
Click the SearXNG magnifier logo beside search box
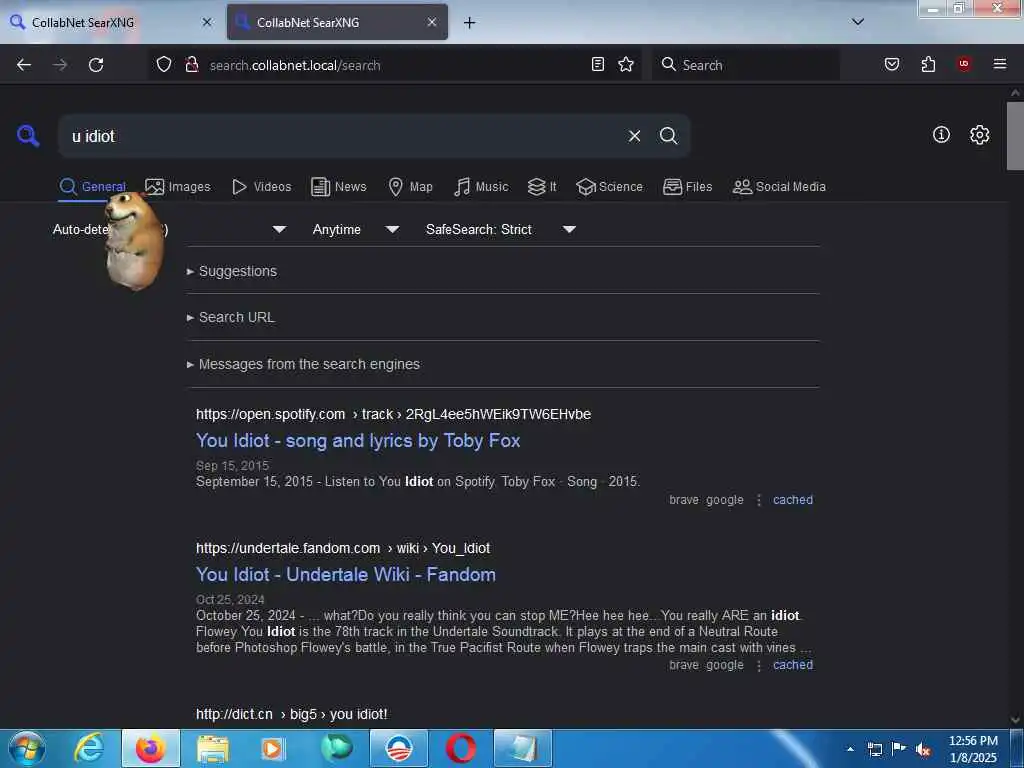27,136
